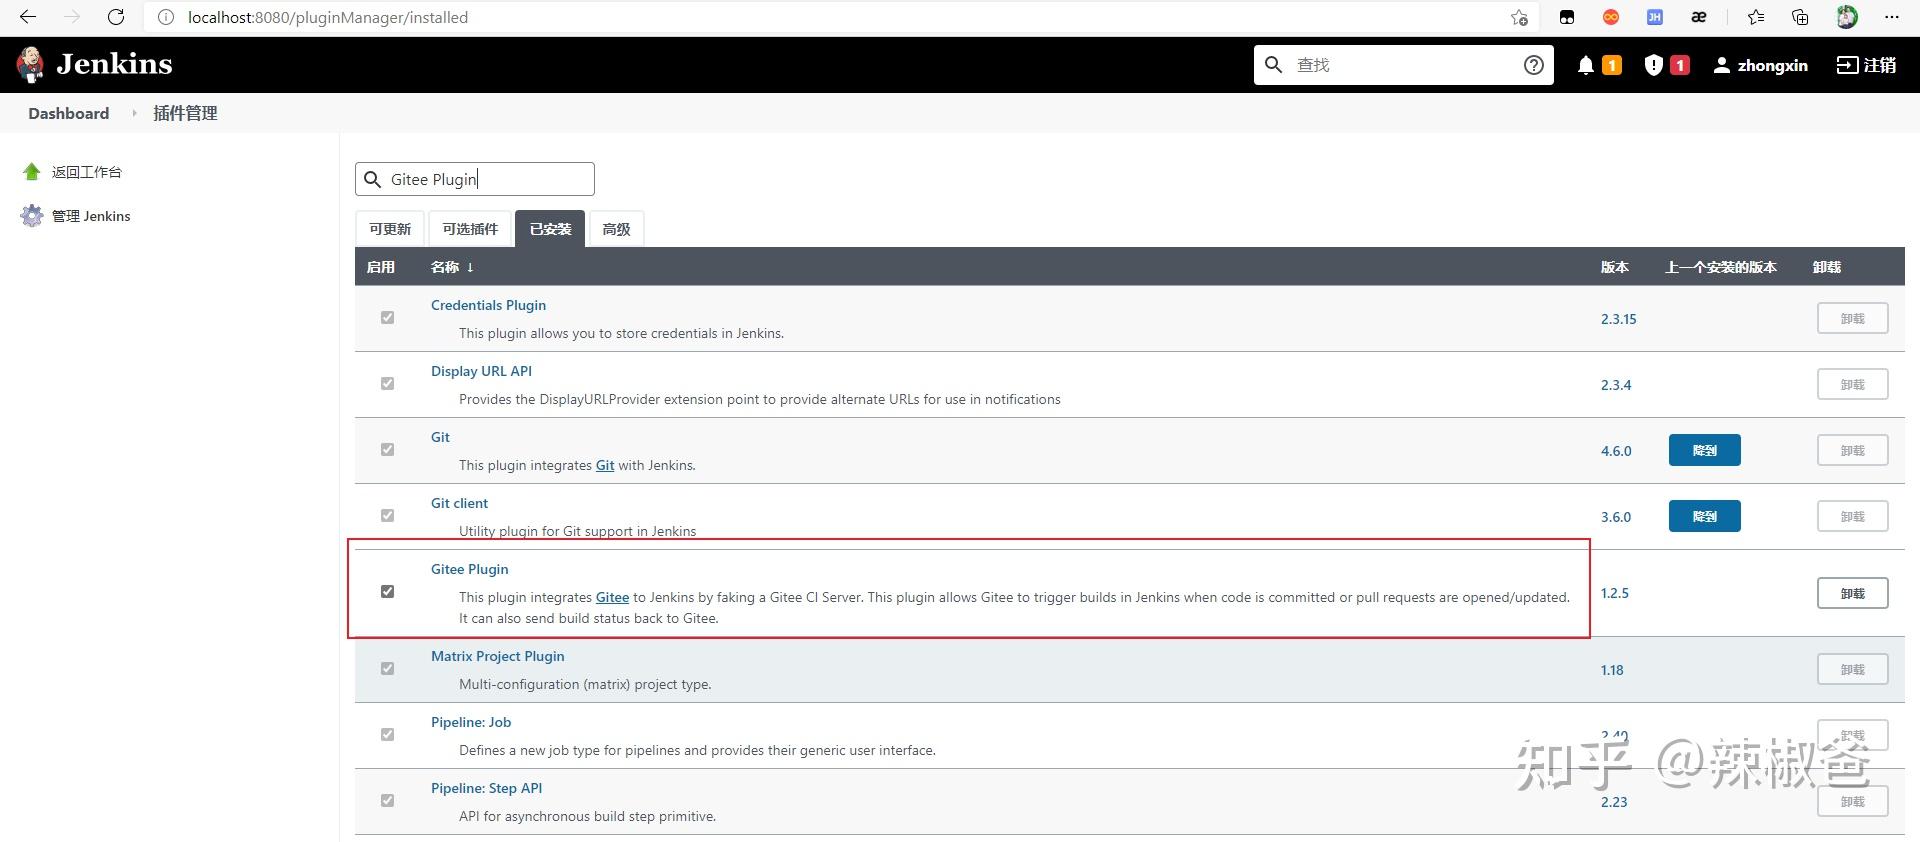Click Git version 4.6.0
Screen dimensions: 1920x842
[x=1616, y=451]
